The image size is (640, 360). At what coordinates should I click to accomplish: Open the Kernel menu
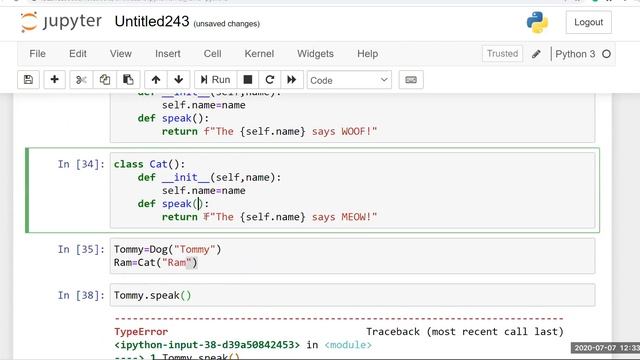click(x=259, y=54)
